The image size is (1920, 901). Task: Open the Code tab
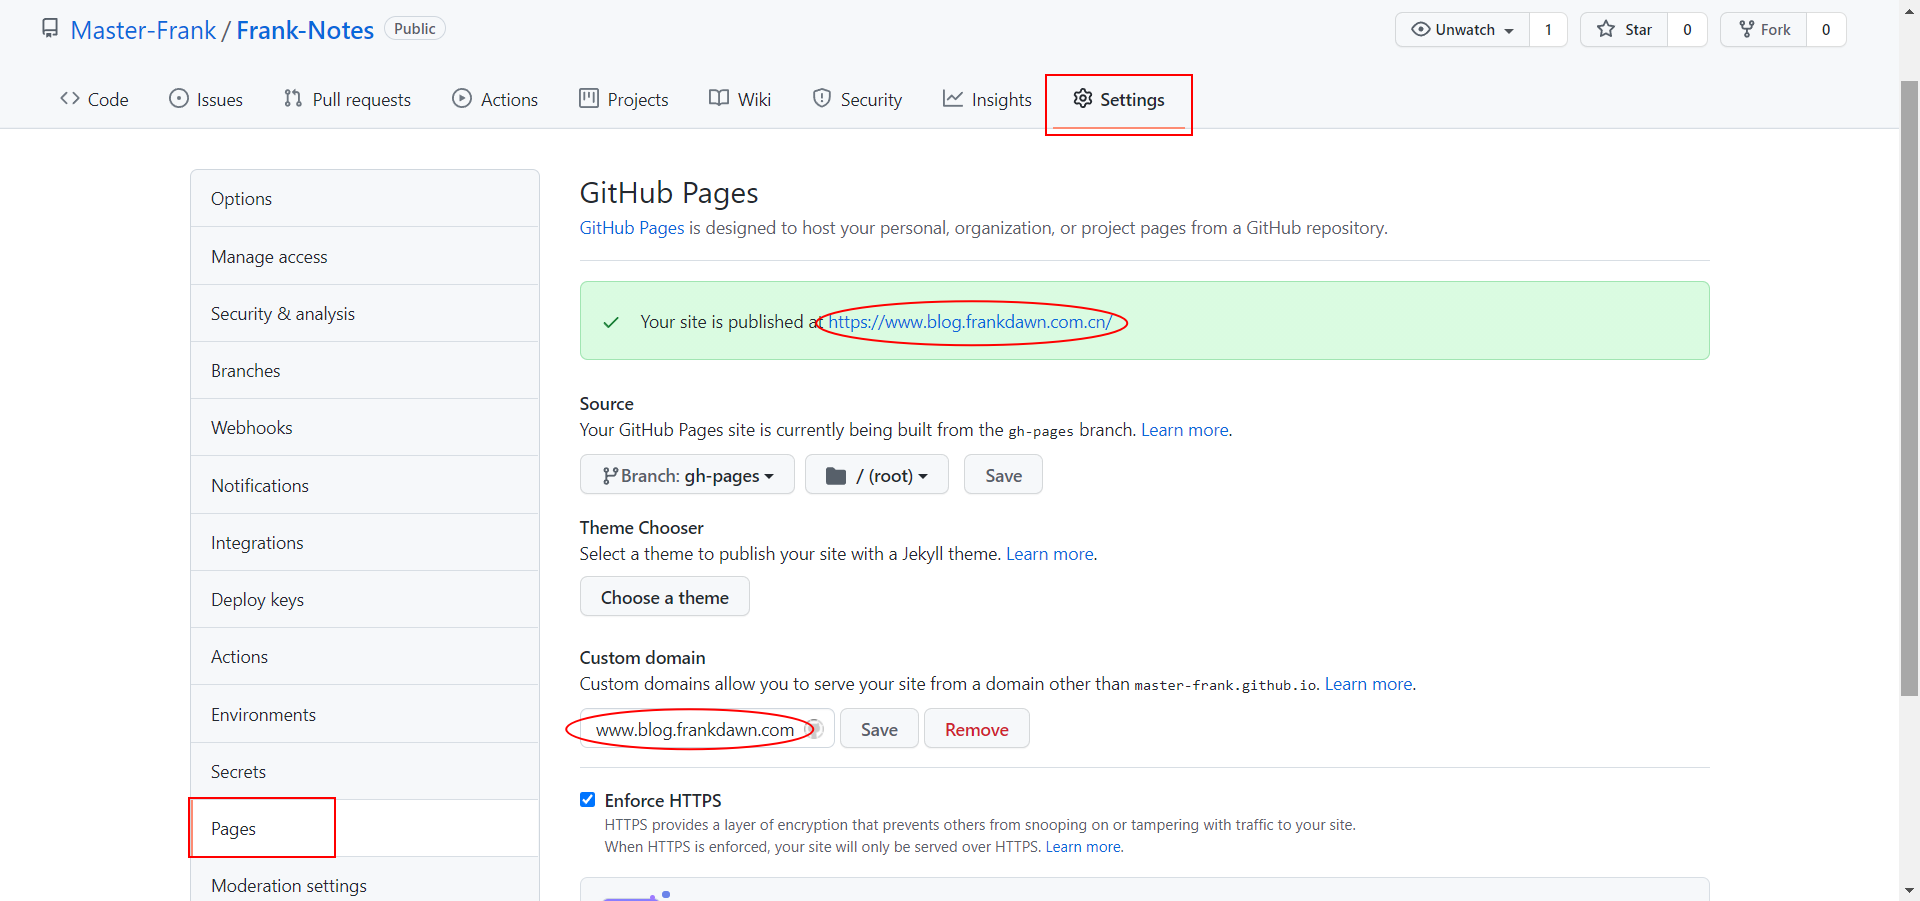(x=94, y=99)
